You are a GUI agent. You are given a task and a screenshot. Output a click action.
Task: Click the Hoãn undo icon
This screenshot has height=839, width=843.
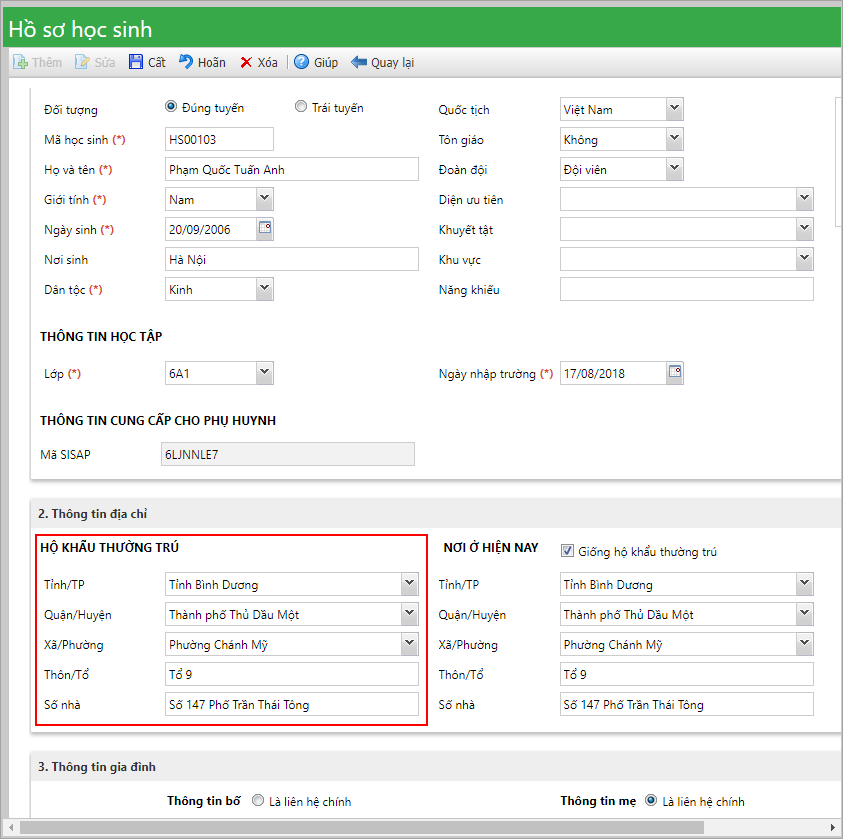pyautogui.click(x=186, y=62)
